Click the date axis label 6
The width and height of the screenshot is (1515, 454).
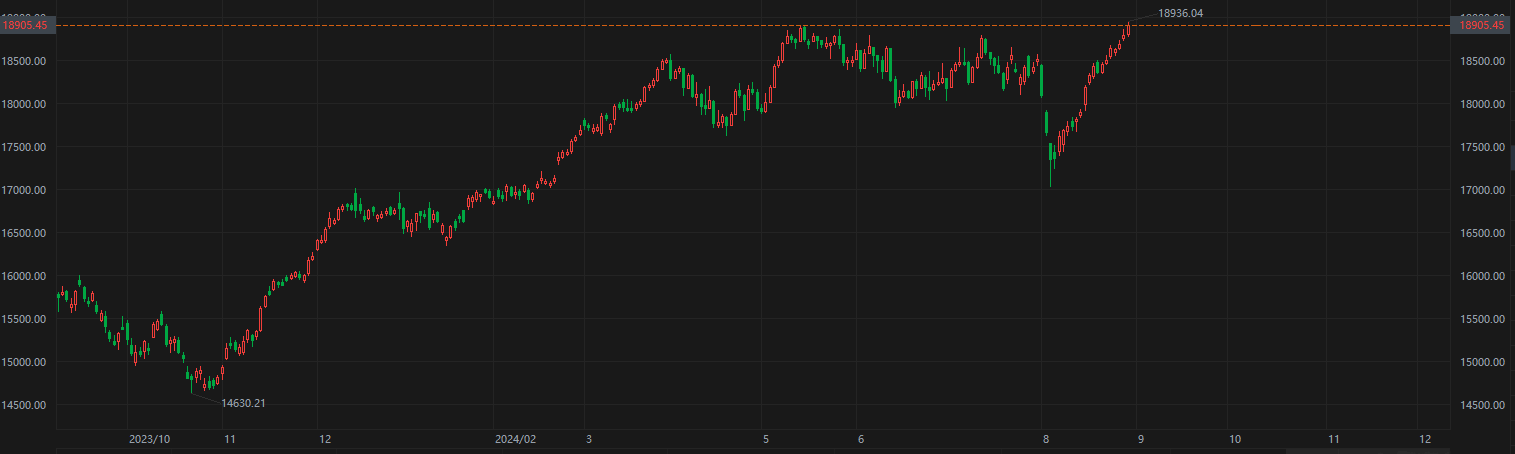click(860, 439)
